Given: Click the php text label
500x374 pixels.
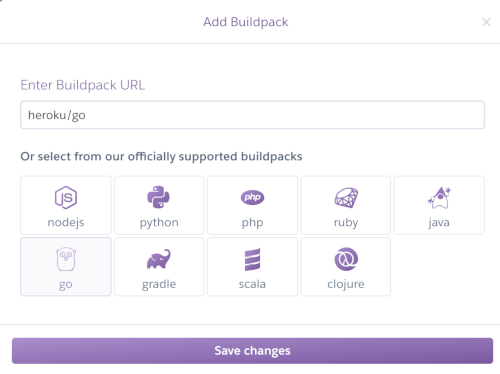Looking at the screenshot, I should (x=252, y=222).
